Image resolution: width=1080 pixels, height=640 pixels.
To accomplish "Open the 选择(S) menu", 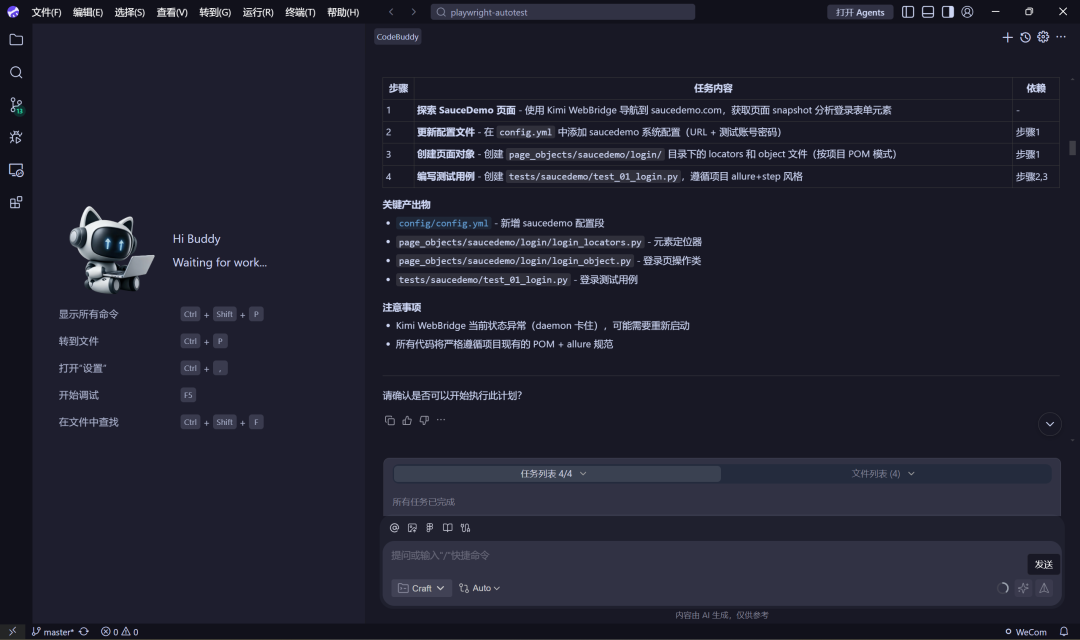I will [129, 12].
